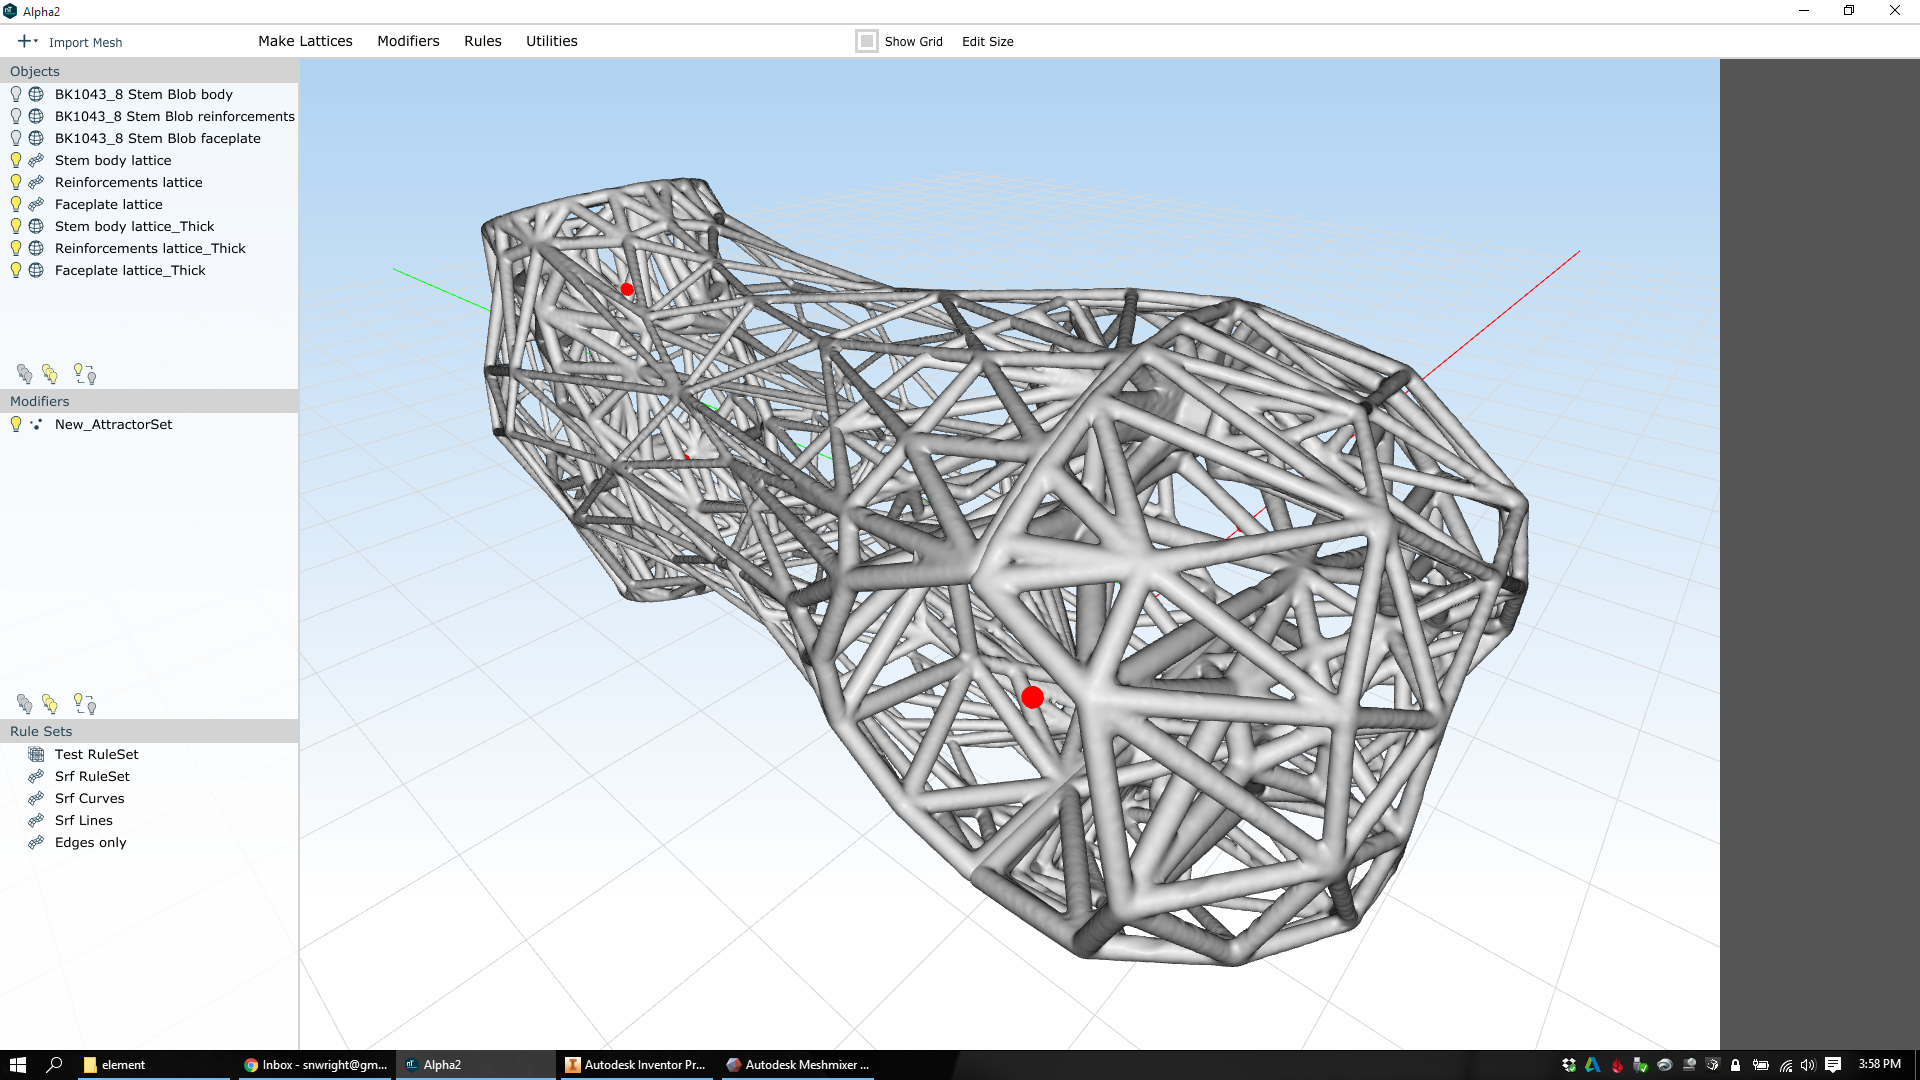Click surface icon of Edges only

36,842
